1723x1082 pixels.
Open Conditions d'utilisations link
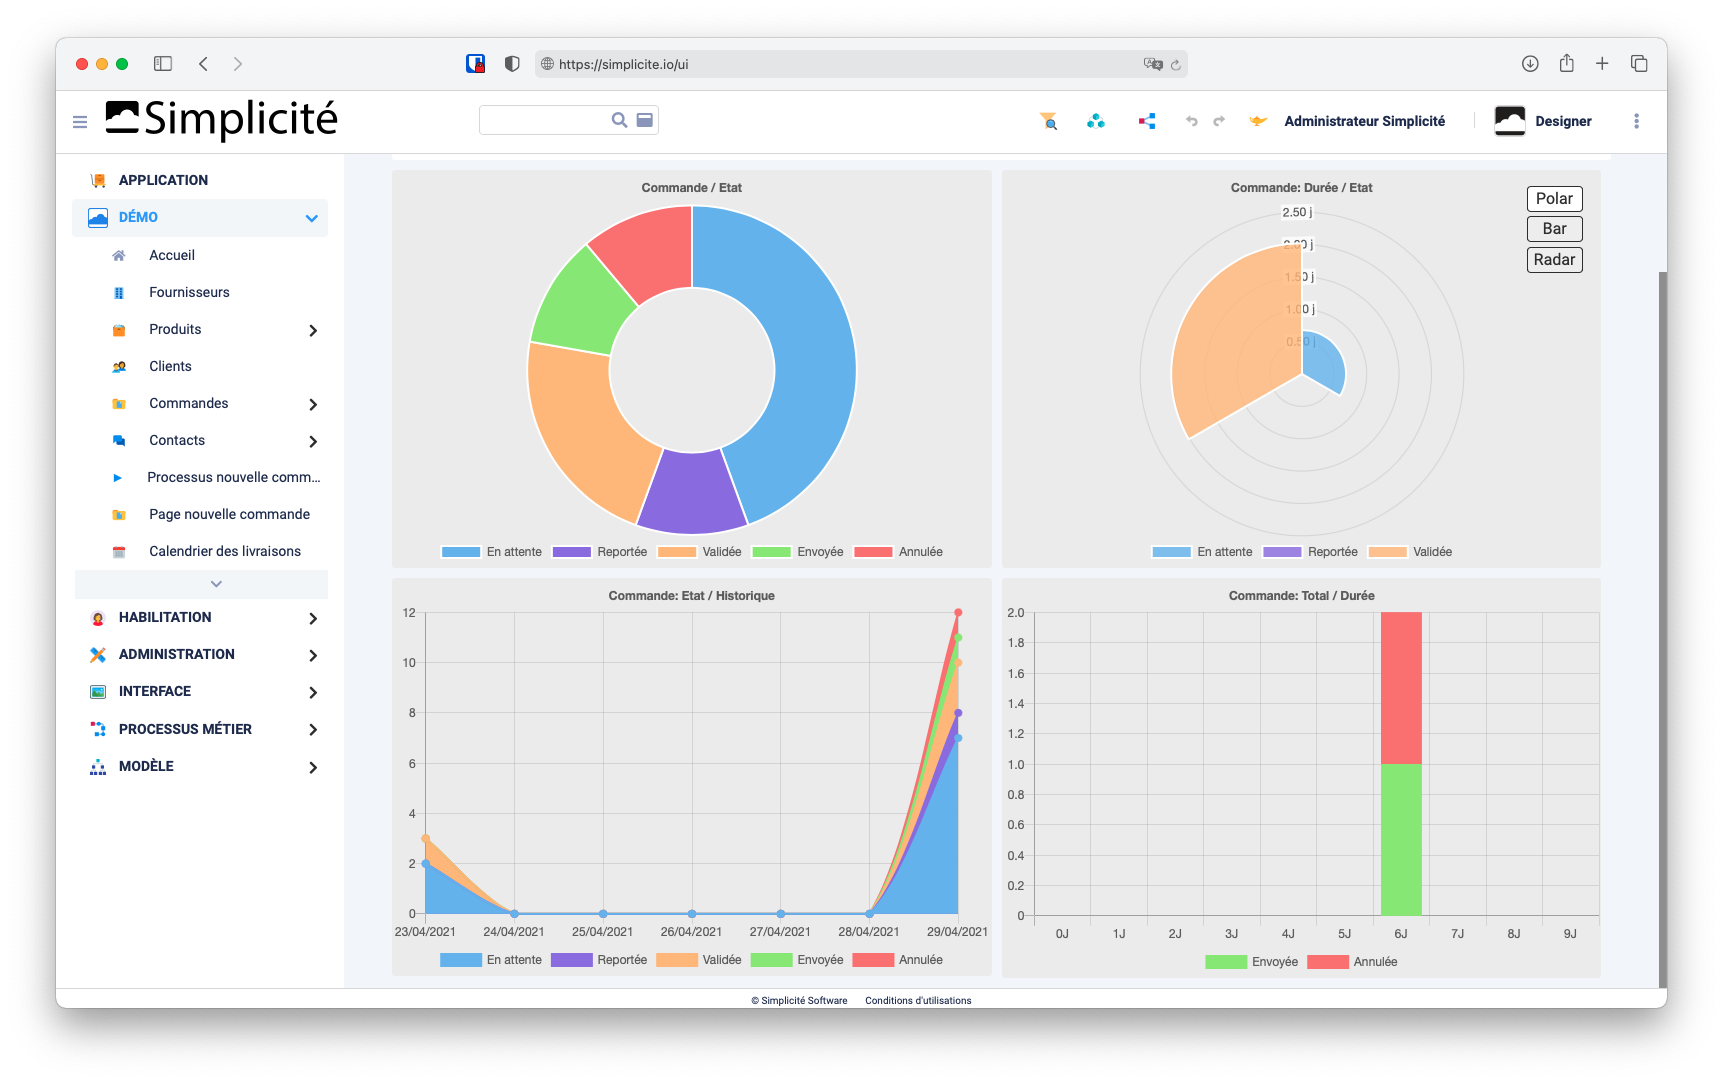pyautogui.click(x=918, y=1000)
